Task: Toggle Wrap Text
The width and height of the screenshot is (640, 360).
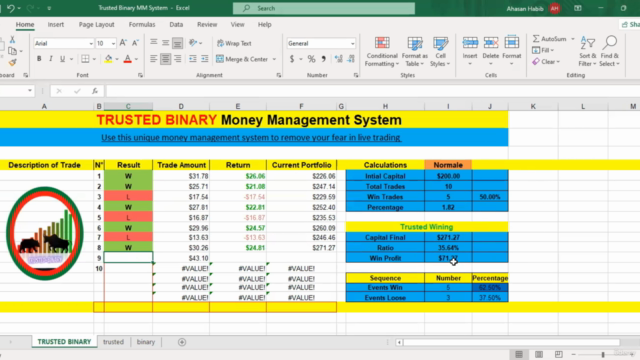Action: (234, 43)
